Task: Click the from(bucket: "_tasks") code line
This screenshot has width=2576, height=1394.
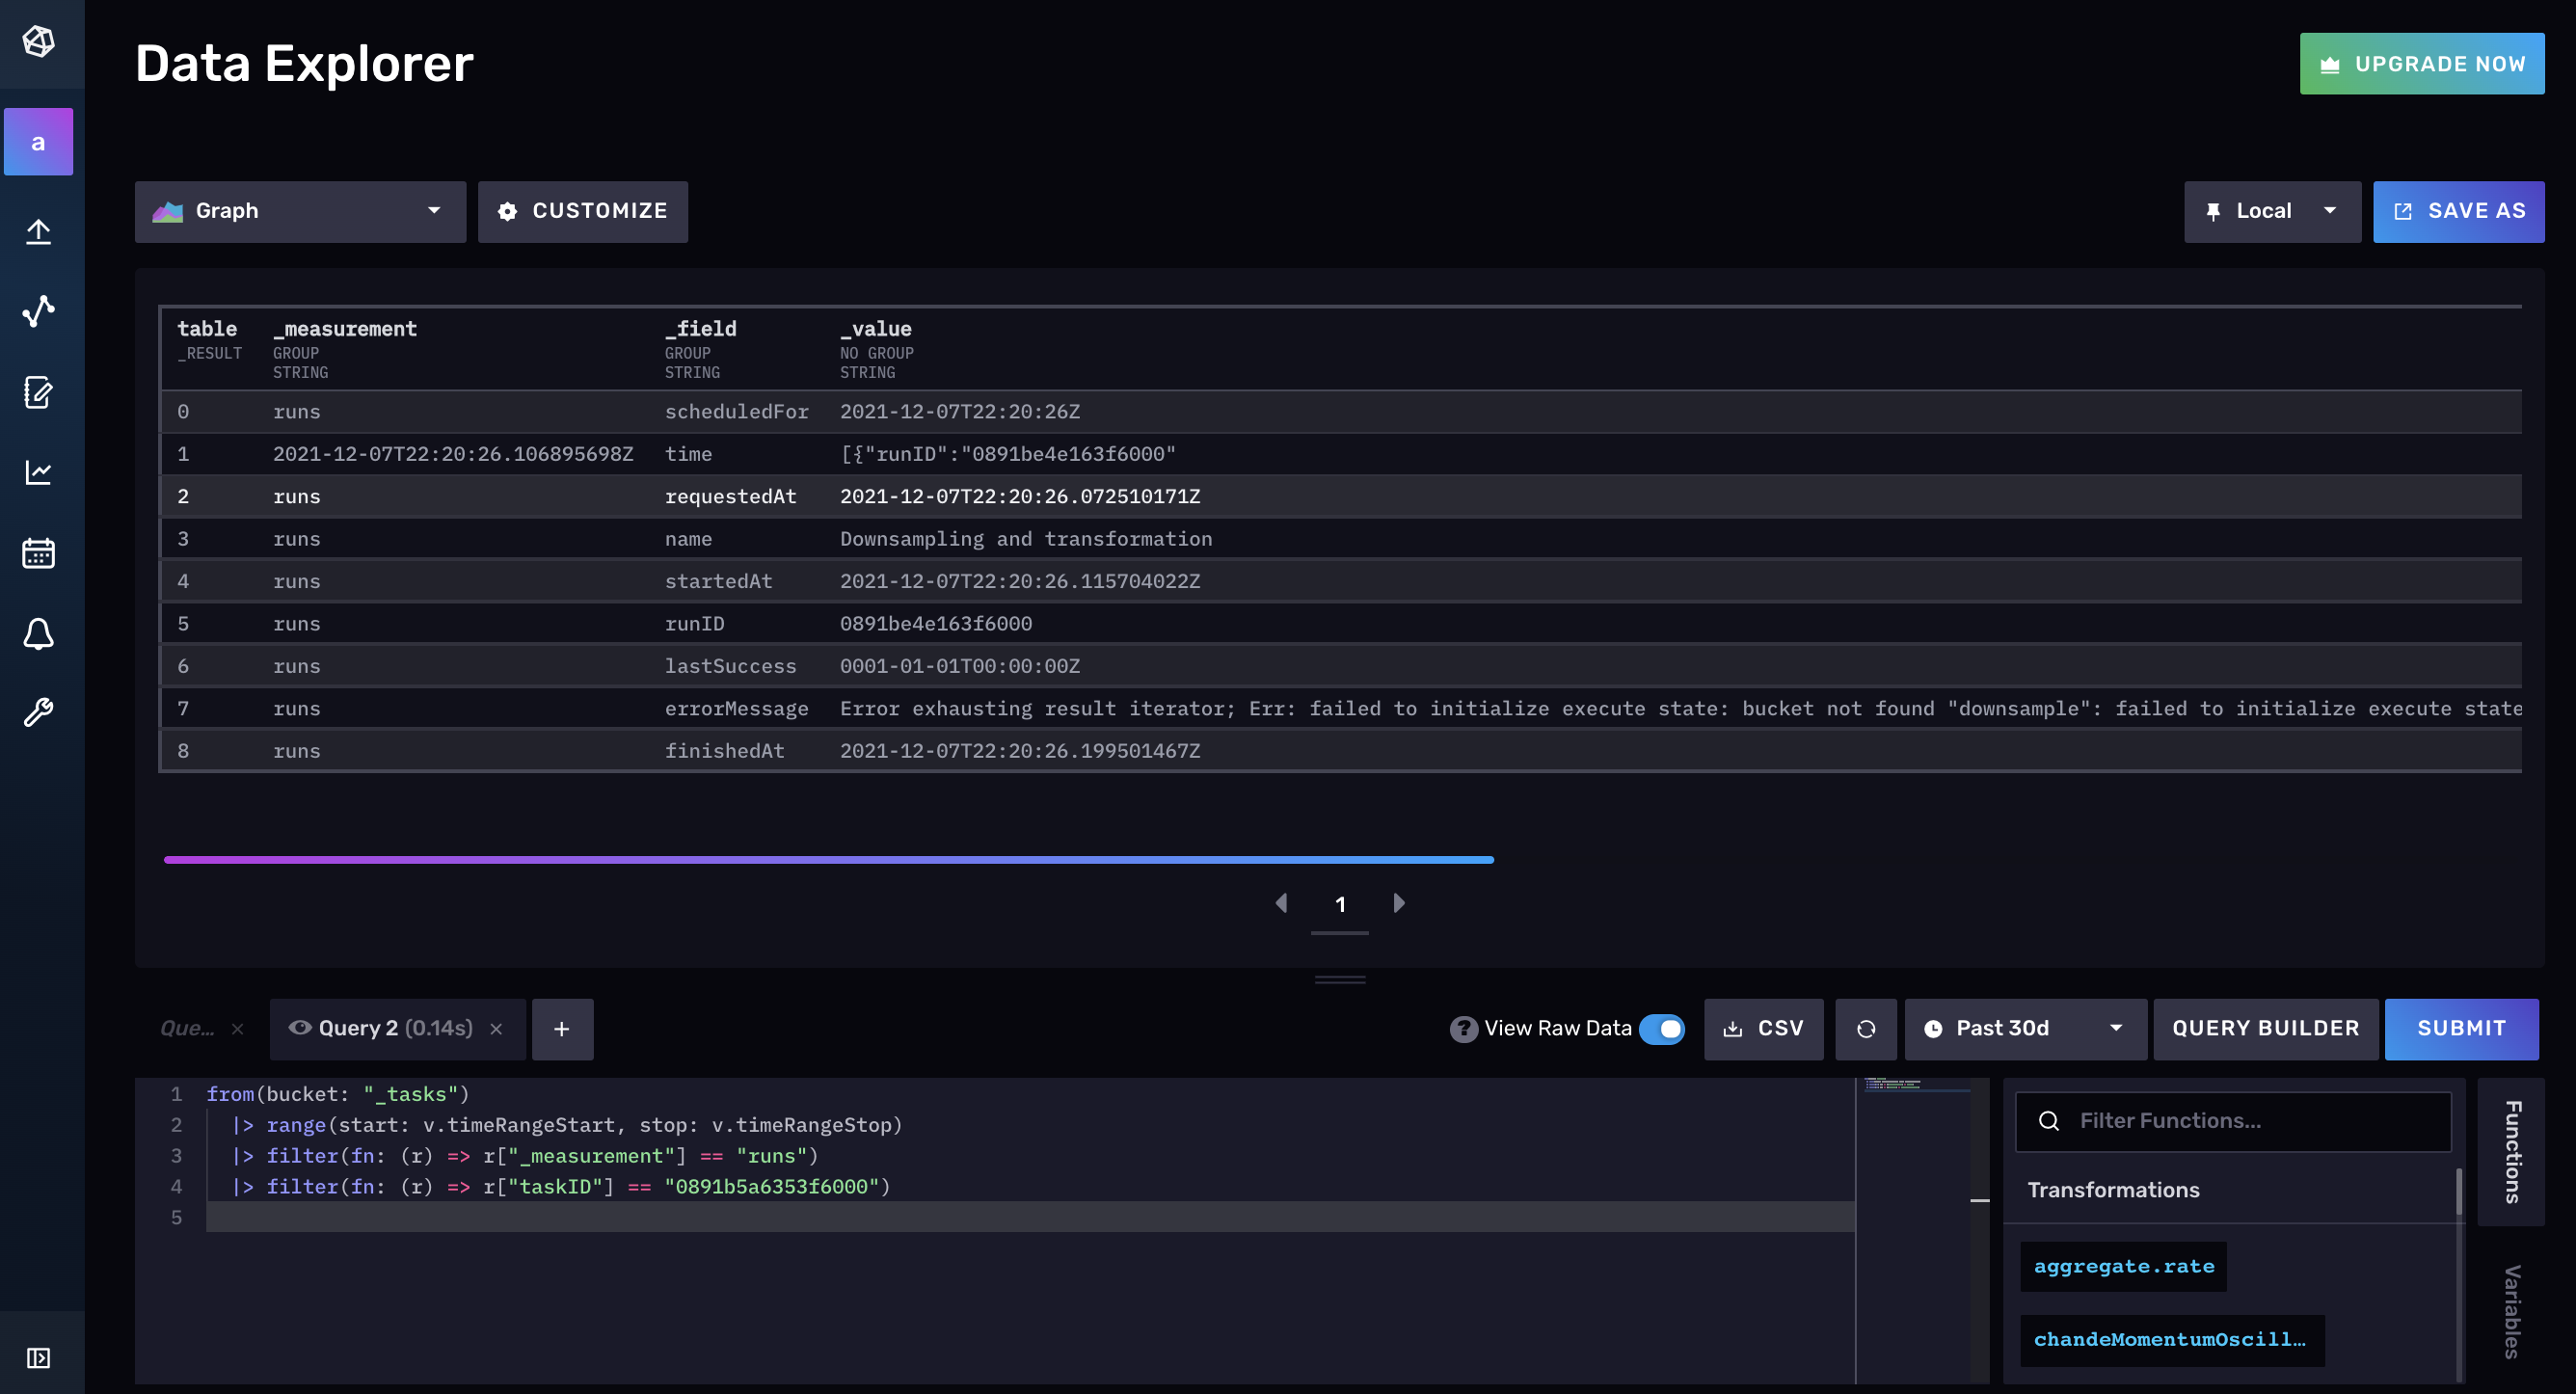Action: point(338,1094)
